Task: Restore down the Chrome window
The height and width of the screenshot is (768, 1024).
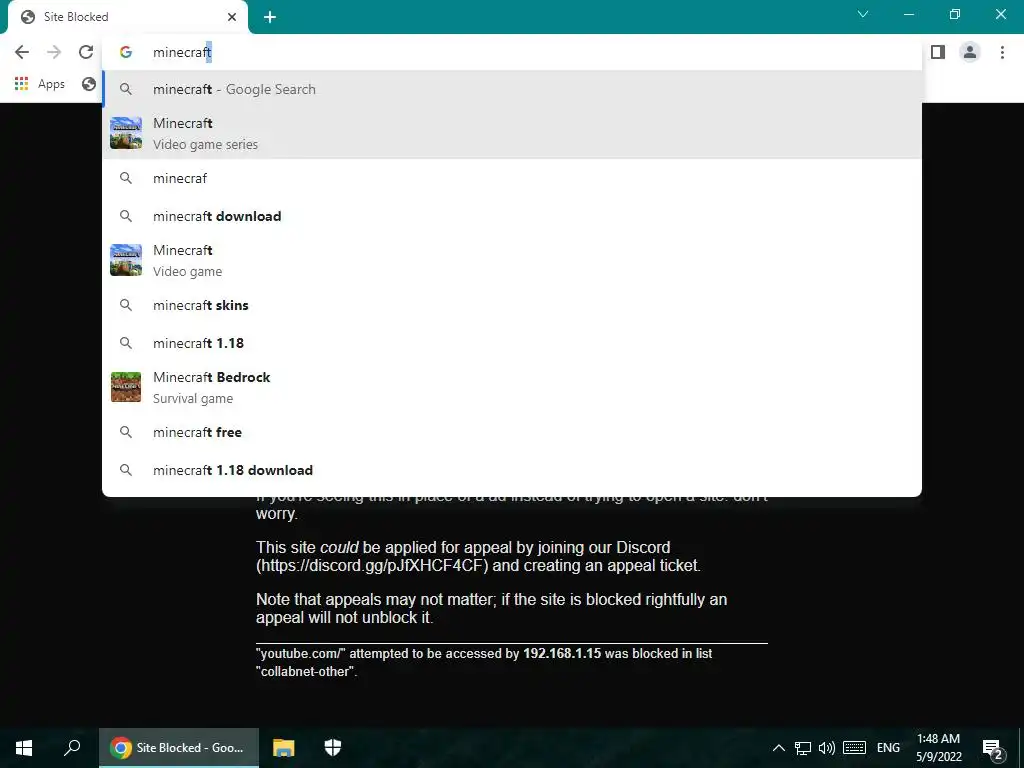Action: tap(955, 14)
